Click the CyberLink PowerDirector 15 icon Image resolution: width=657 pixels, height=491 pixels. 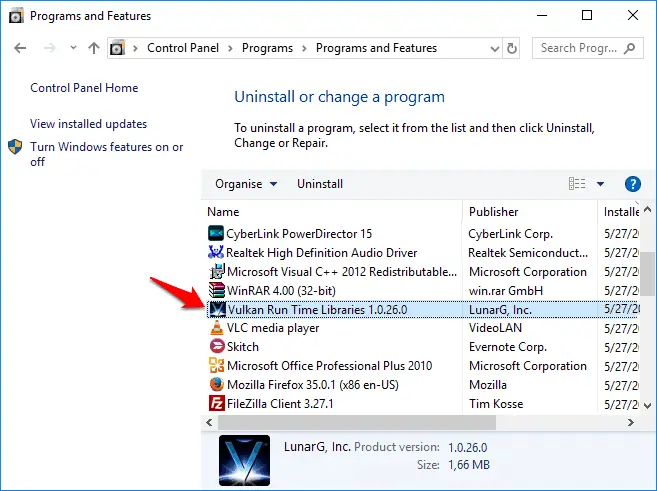(216, 233)
